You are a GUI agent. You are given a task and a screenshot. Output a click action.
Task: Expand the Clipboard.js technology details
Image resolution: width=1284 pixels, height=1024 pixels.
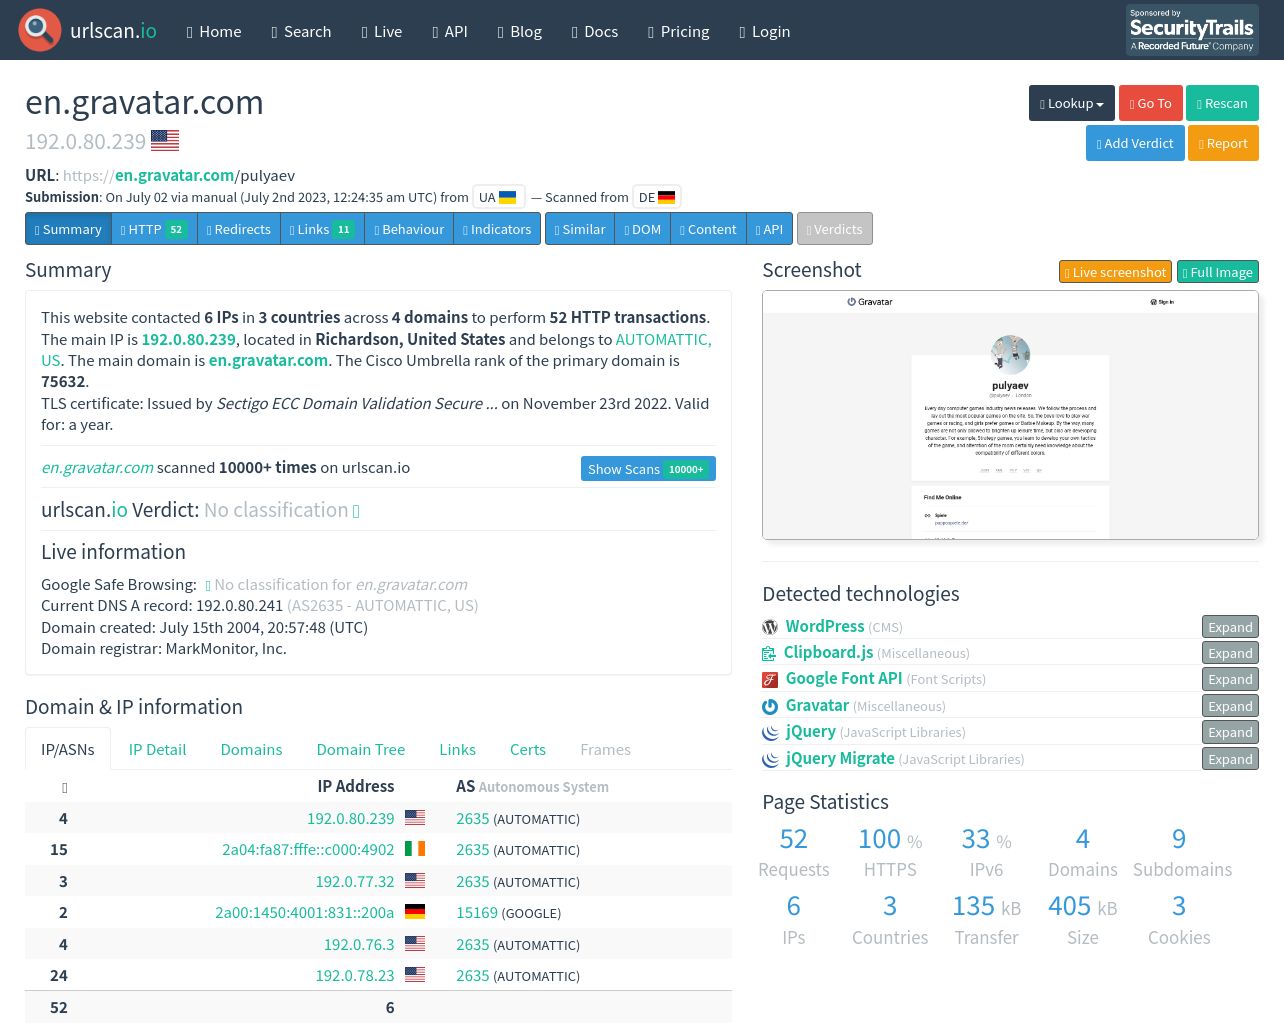[1230, 653]
